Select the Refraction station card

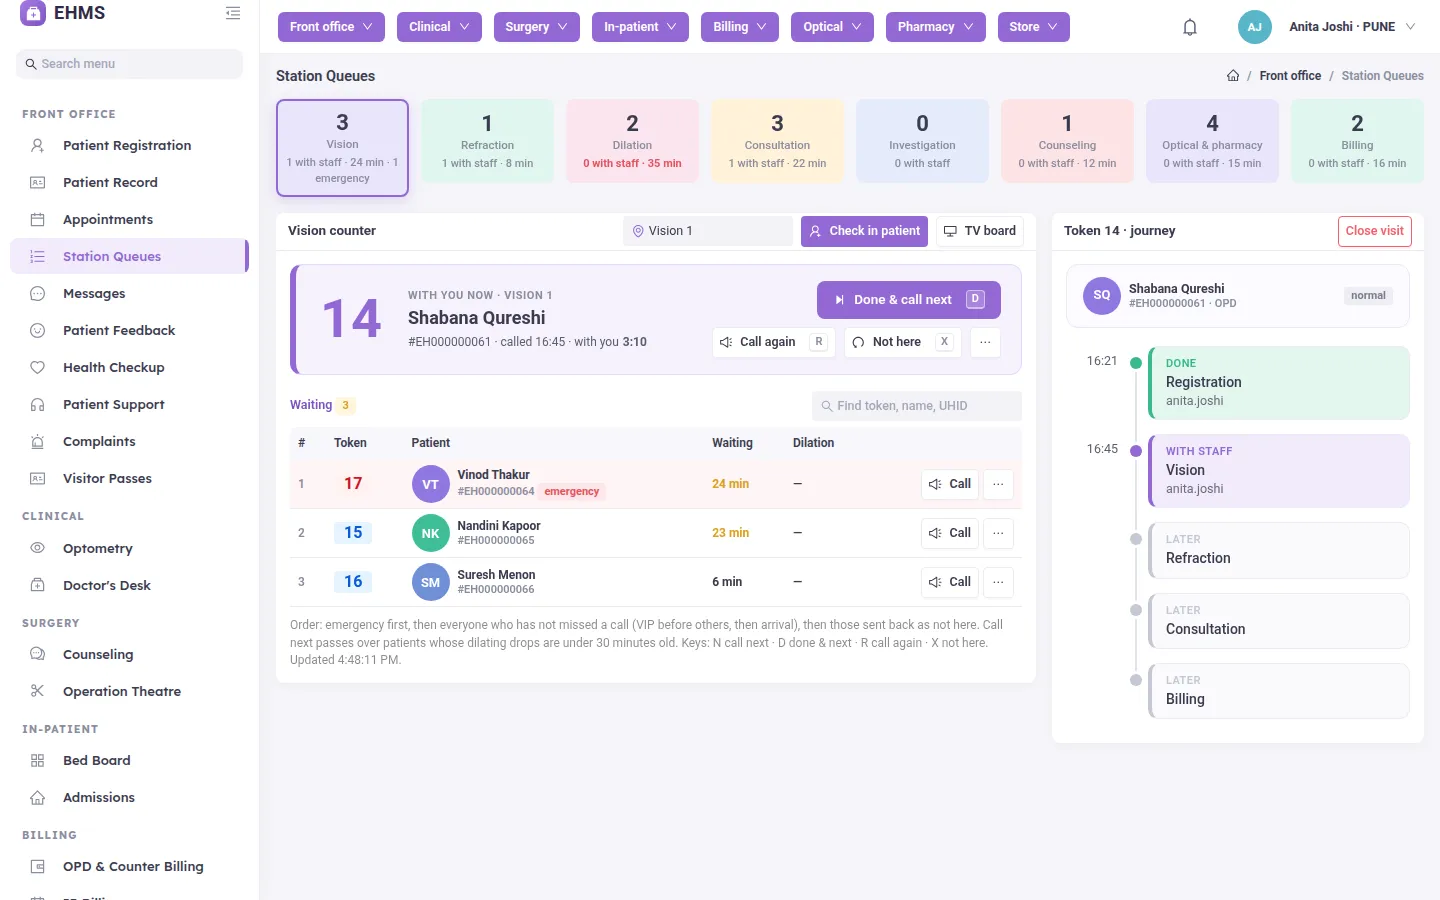(x=487, y=141)
